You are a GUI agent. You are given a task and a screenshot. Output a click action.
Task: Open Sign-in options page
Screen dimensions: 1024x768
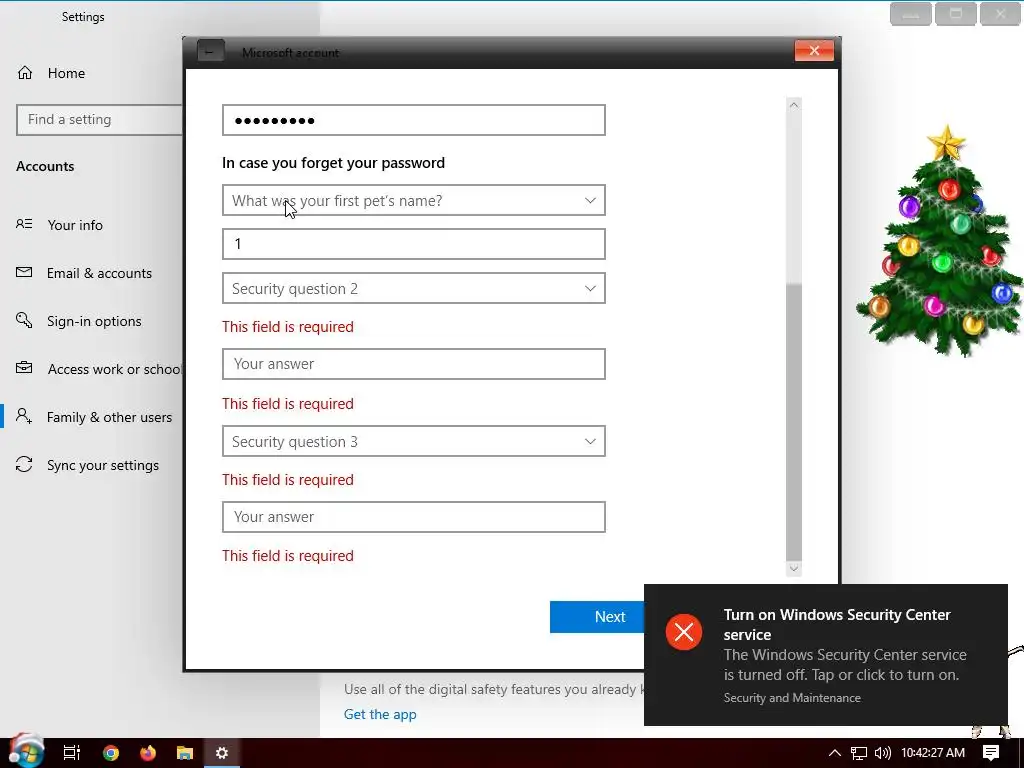(x=93, y=321)
